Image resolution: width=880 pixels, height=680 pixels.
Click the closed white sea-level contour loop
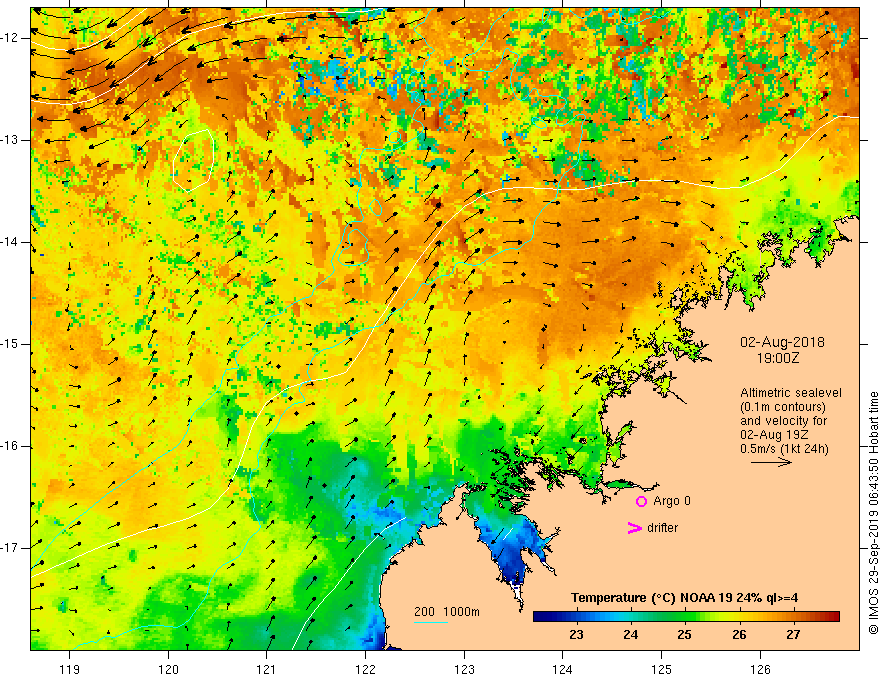tap(194, 160)
